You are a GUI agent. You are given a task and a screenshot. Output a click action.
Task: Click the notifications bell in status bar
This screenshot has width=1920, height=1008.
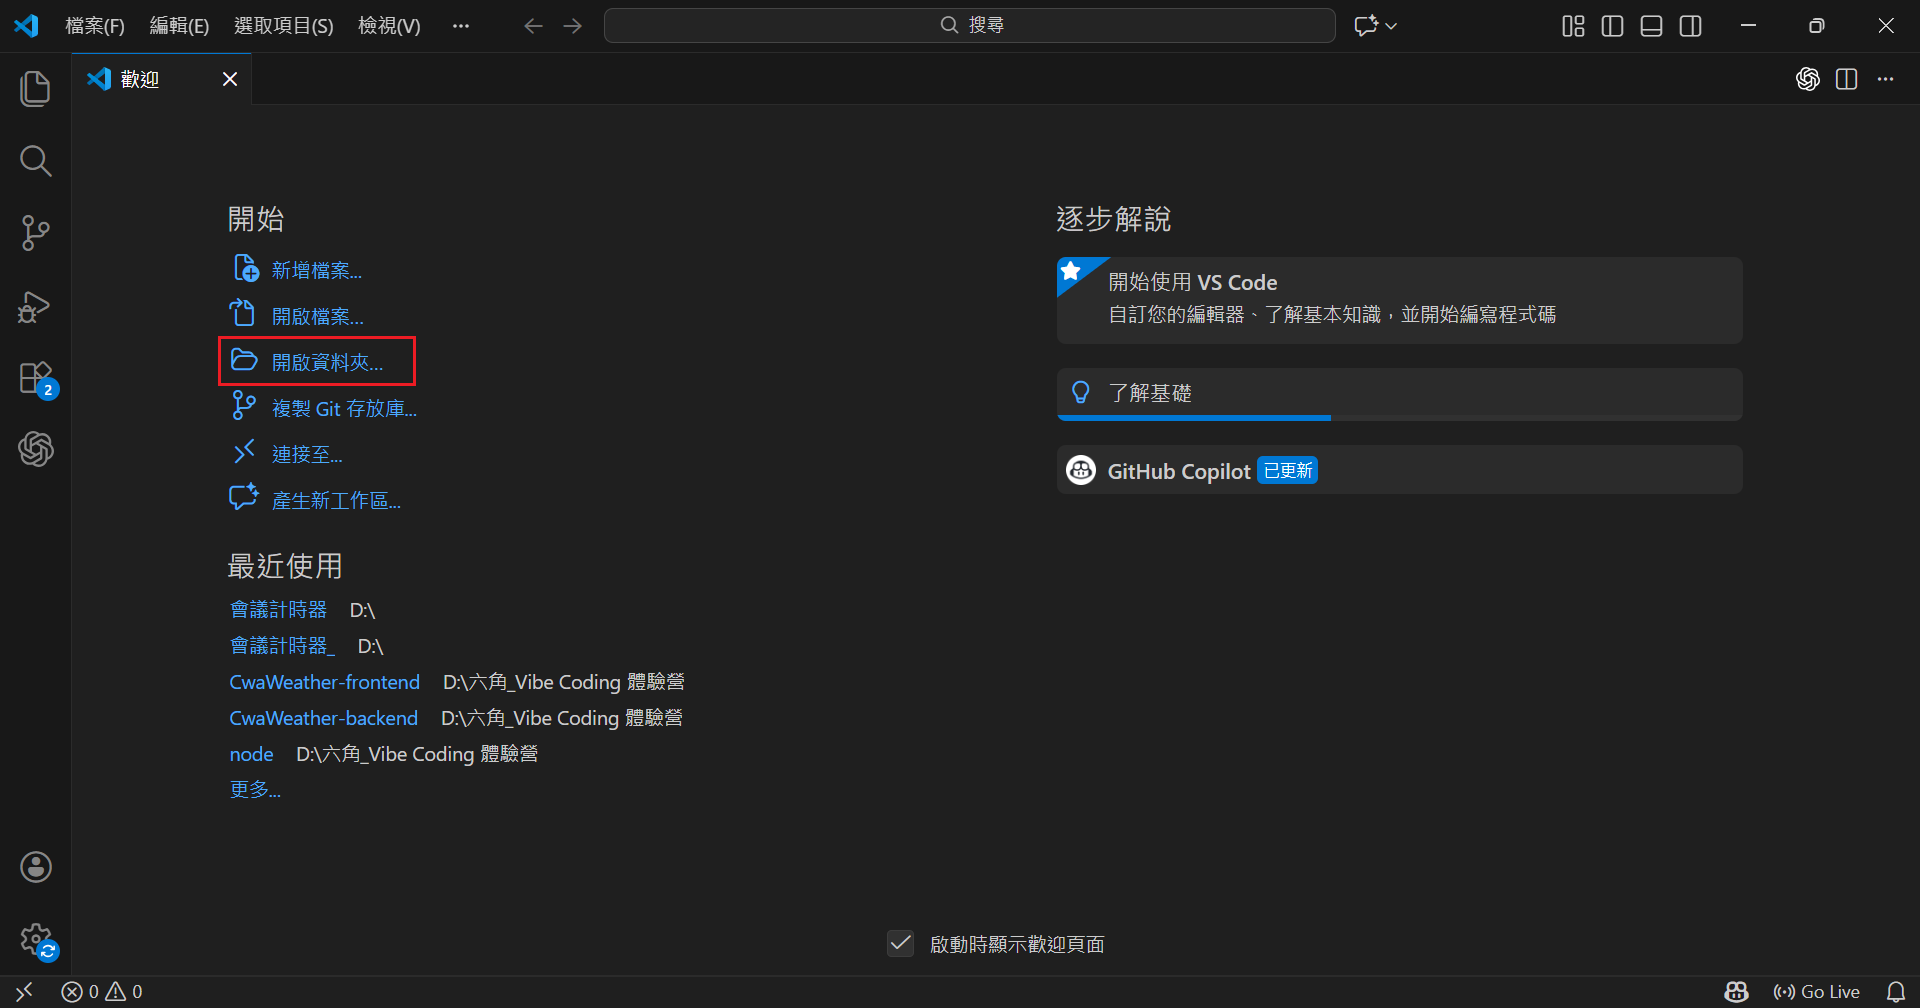[1895, 992]
